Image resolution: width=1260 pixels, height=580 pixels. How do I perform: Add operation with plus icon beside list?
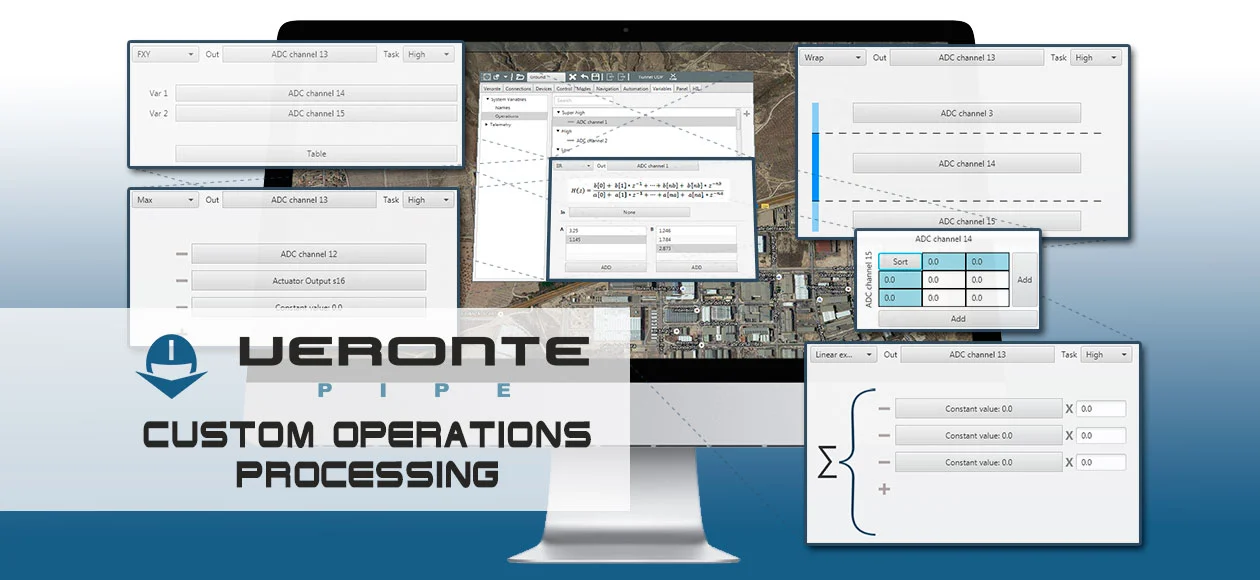tap(747, 114)
